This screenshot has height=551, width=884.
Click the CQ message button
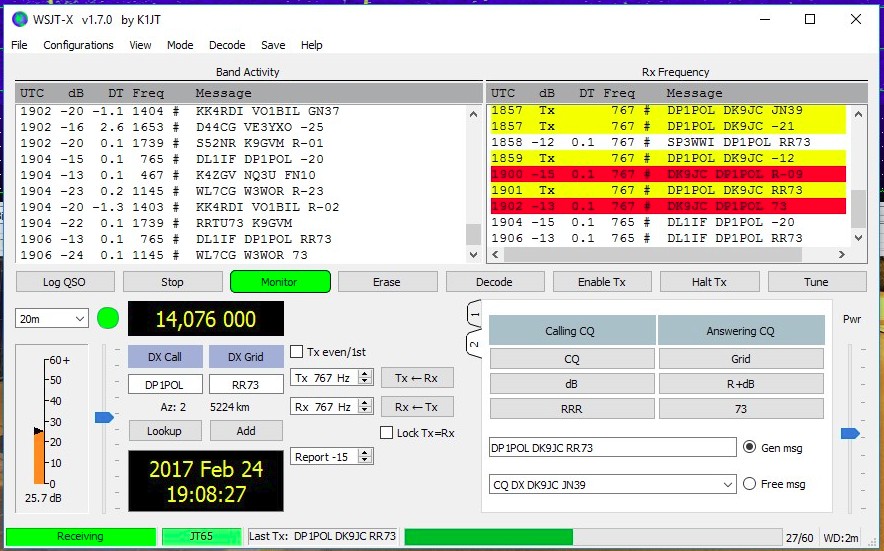(x=572, y=359)
